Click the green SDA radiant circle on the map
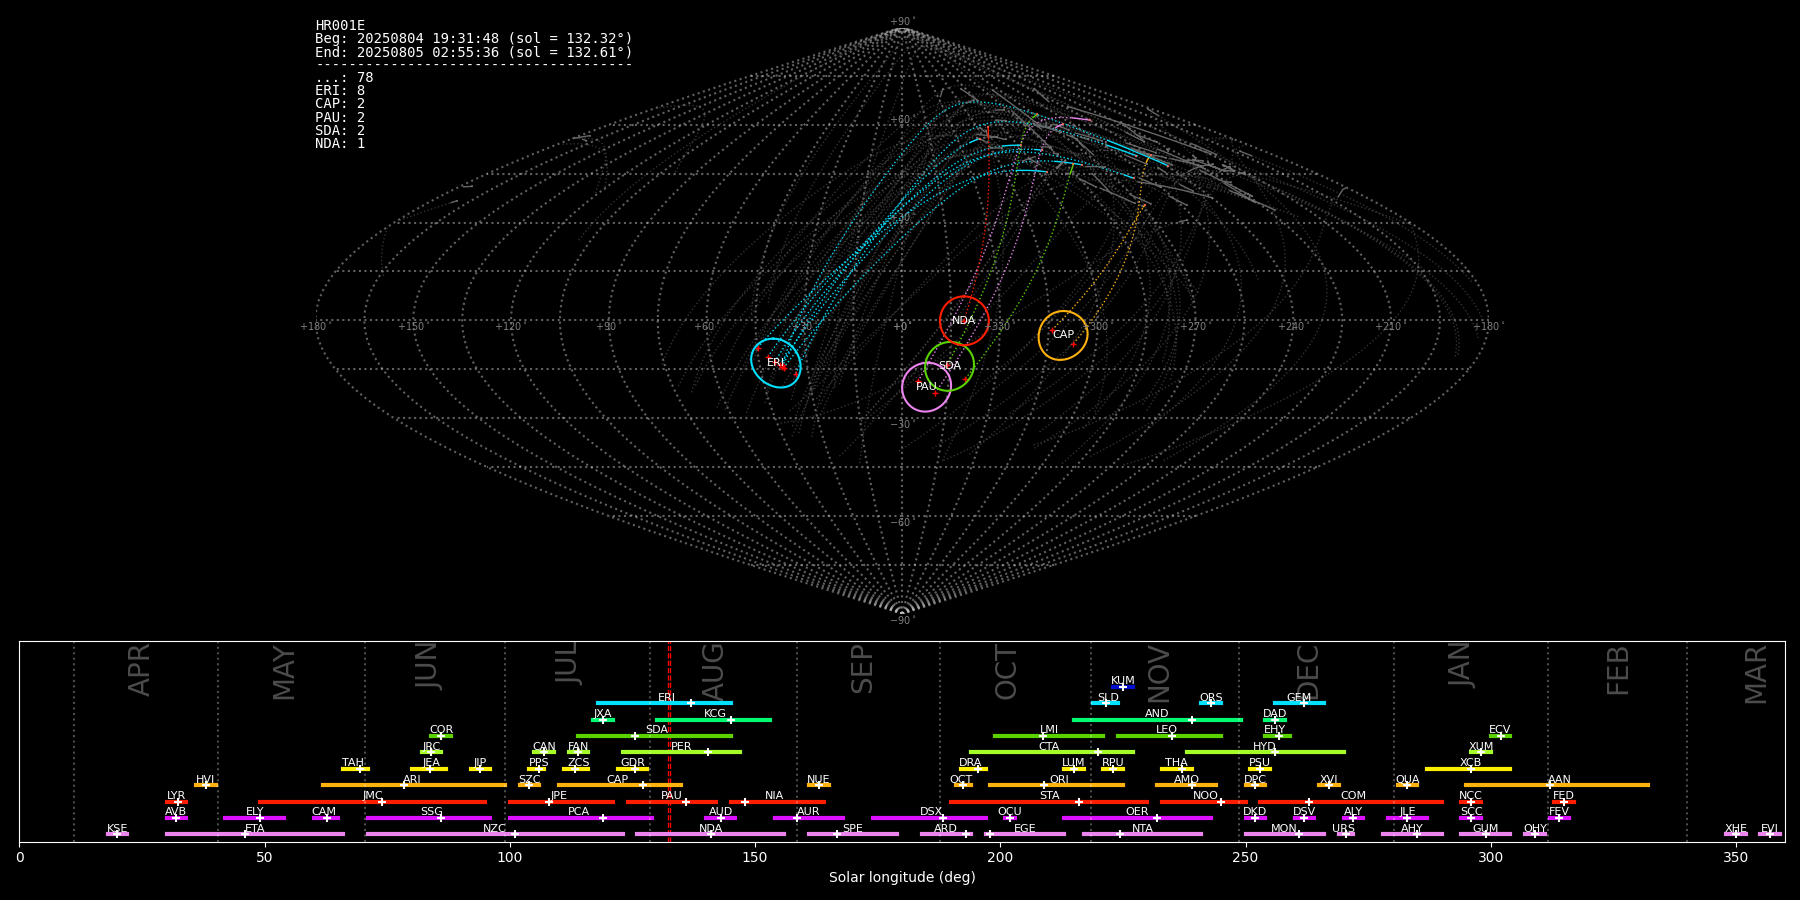This screenshot has height=900, width=1800. tap(950, 366)
